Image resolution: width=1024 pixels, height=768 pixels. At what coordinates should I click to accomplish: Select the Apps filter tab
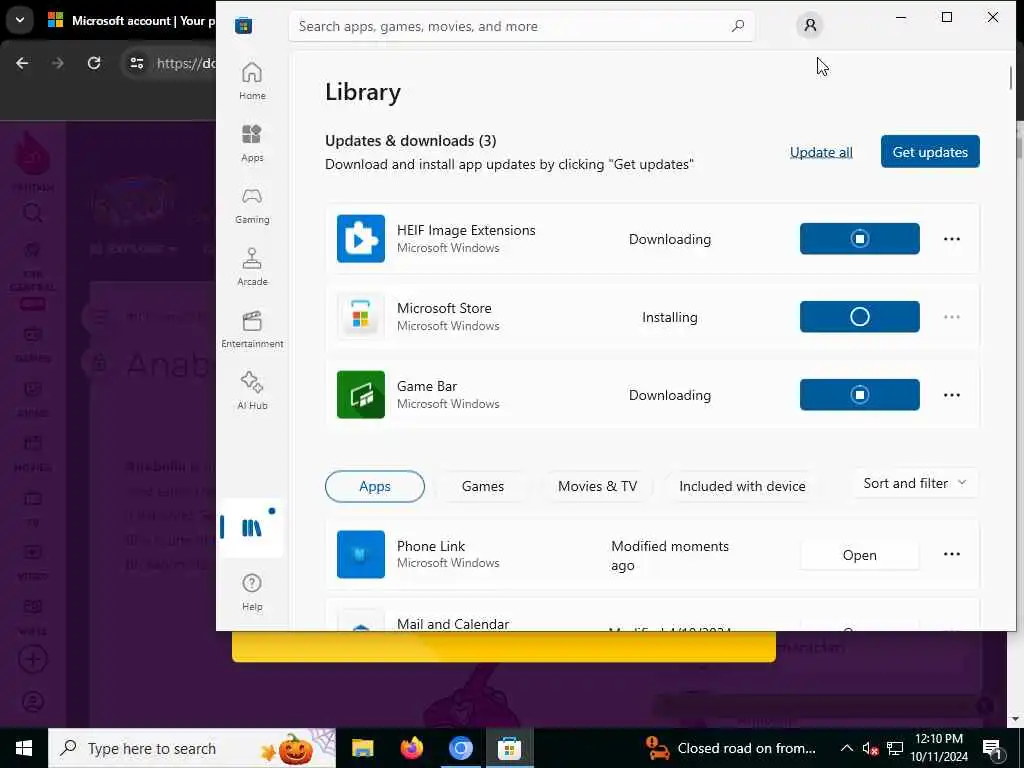(375, 487)
